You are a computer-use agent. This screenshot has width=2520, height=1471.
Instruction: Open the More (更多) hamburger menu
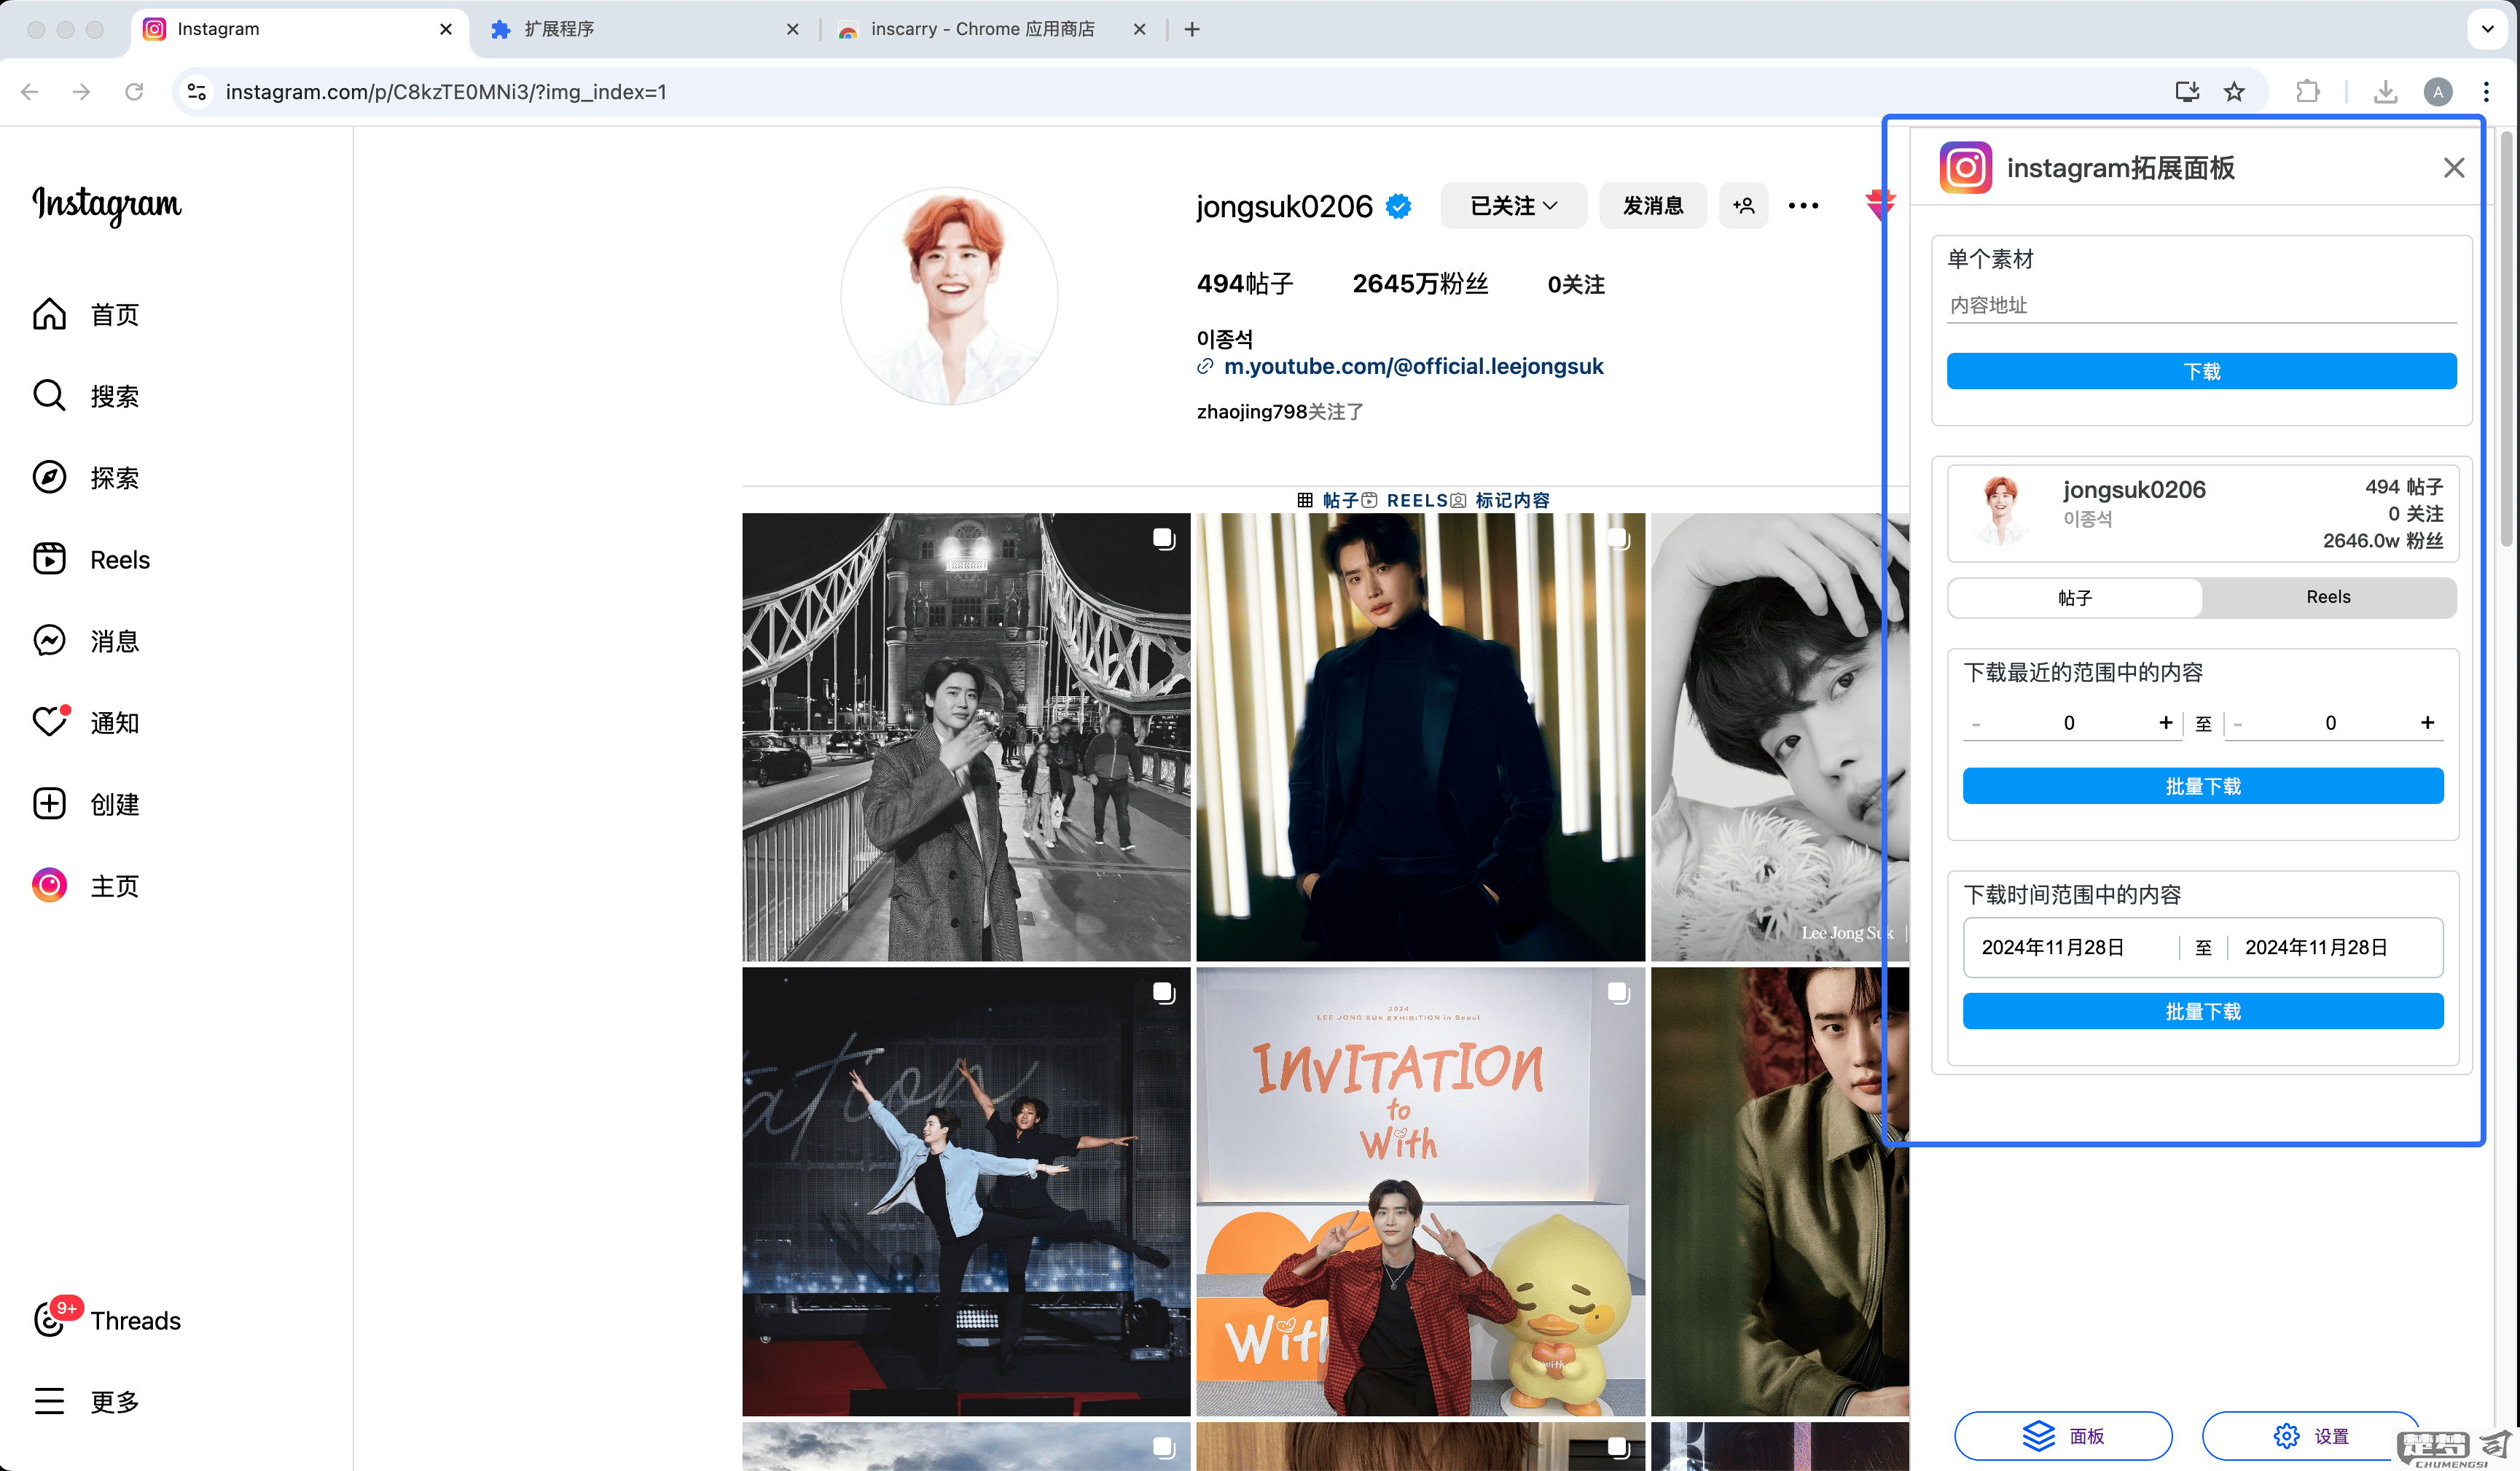49,1401
